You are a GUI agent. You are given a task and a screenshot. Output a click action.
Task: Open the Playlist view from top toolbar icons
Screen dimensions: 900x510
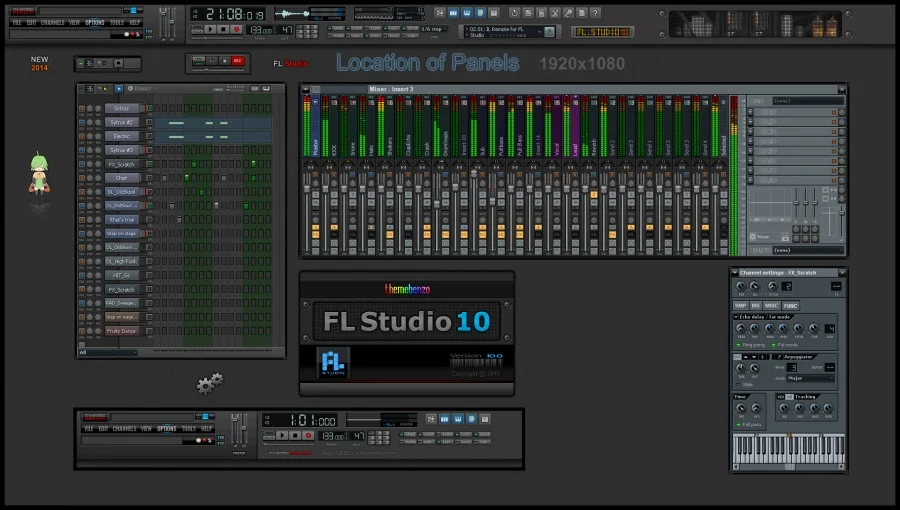[x=440, y=13]
